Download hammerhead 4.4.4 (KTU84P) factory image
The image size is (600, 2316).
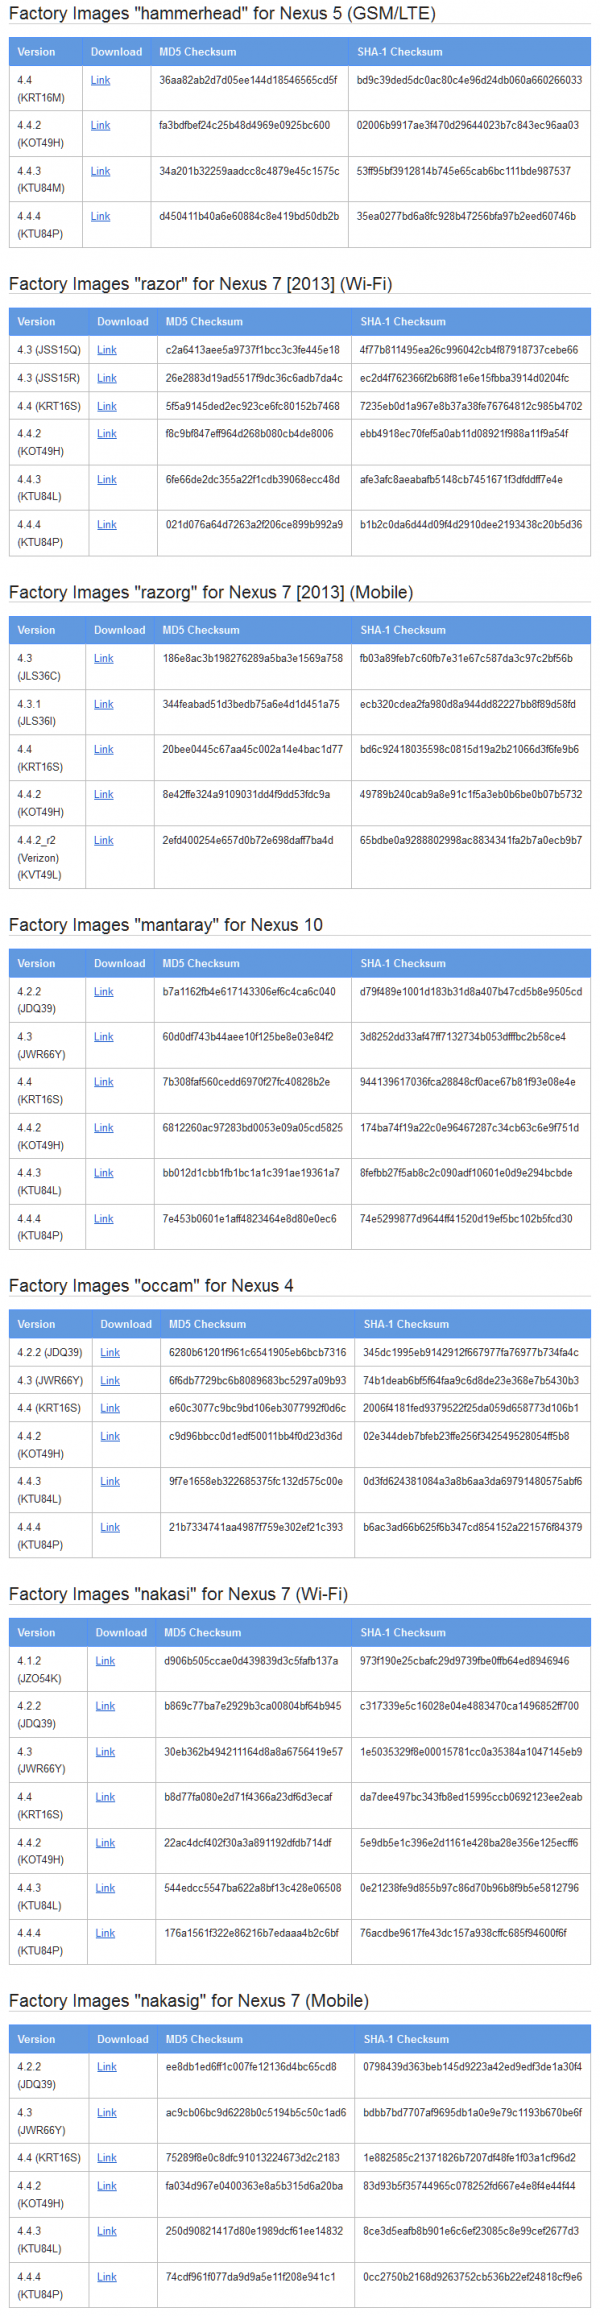tap(100, 216)
